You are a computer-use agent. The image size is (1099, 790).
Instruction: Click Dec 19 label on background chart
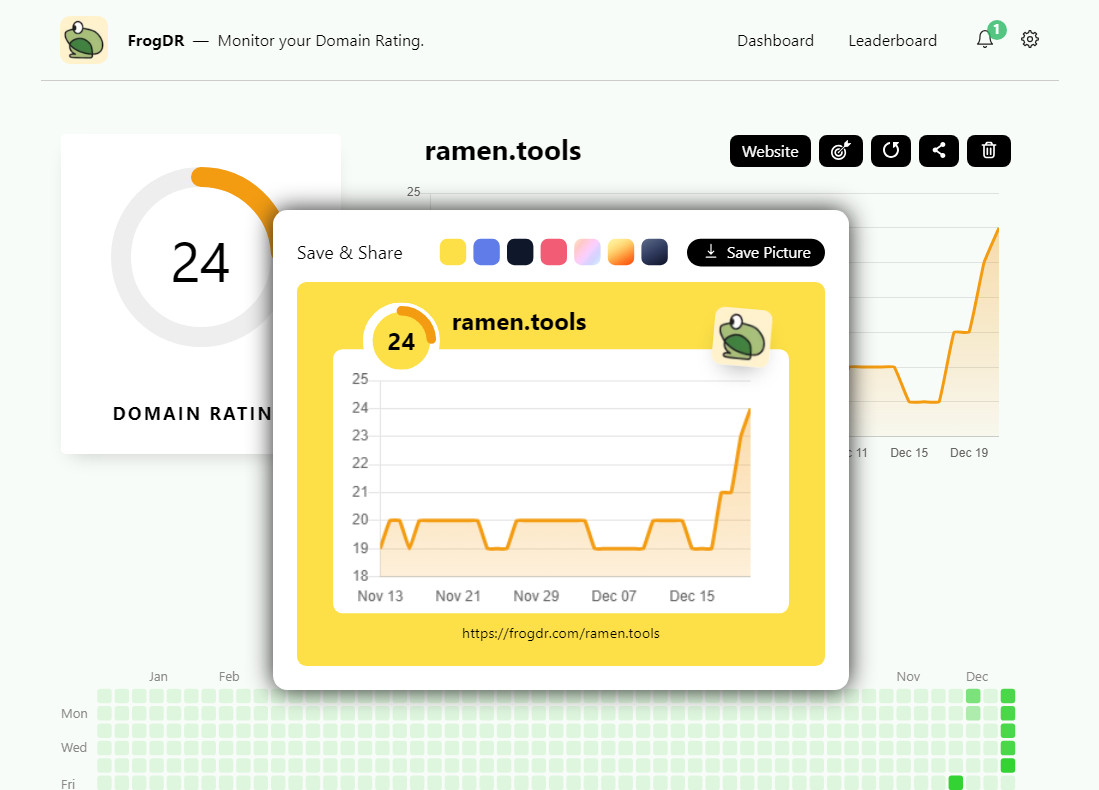tap(969, 453)
